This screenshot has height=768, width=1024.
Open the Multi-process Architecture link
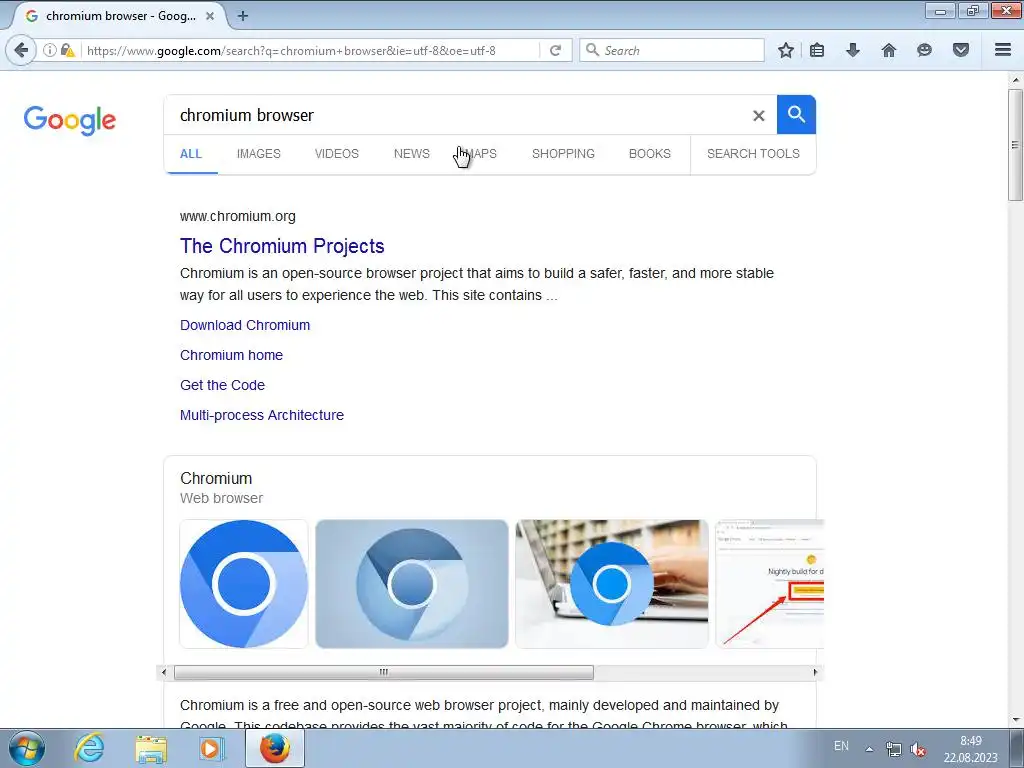(x=262, y=415)
